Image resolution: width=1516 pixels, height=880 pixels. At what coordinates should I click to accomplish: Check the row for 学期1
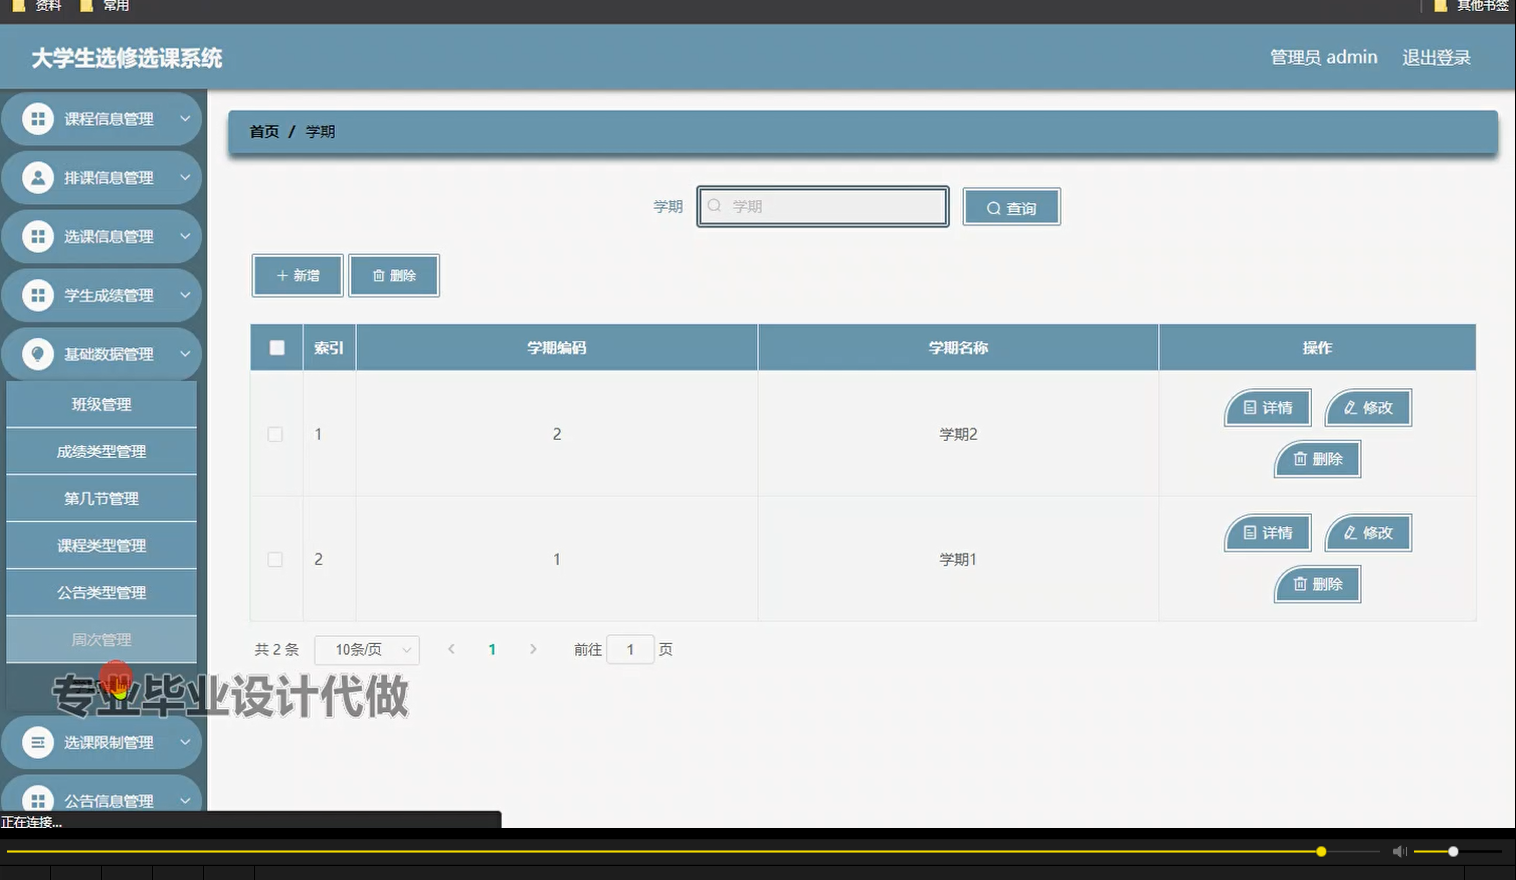(x=275, y=559)
